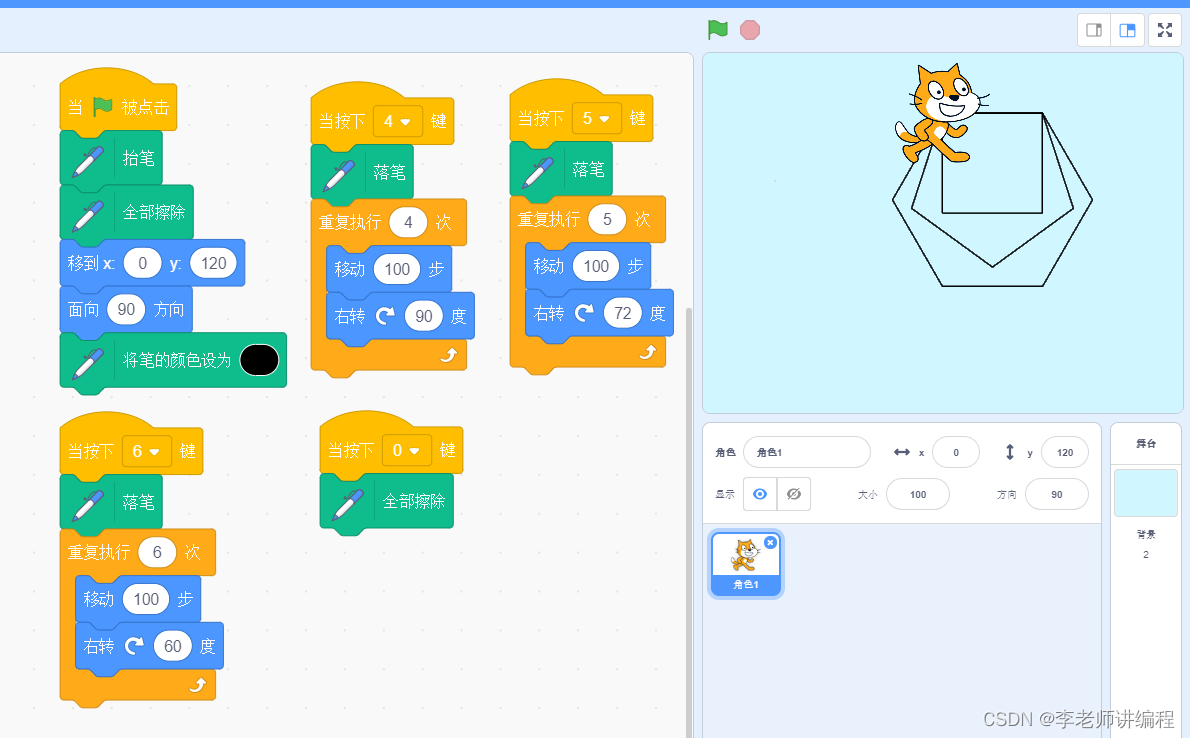Click x value 0 in 移到 block
This screenshot has width=1190, height=738.
pyautogui.click(x=142, y=263)
